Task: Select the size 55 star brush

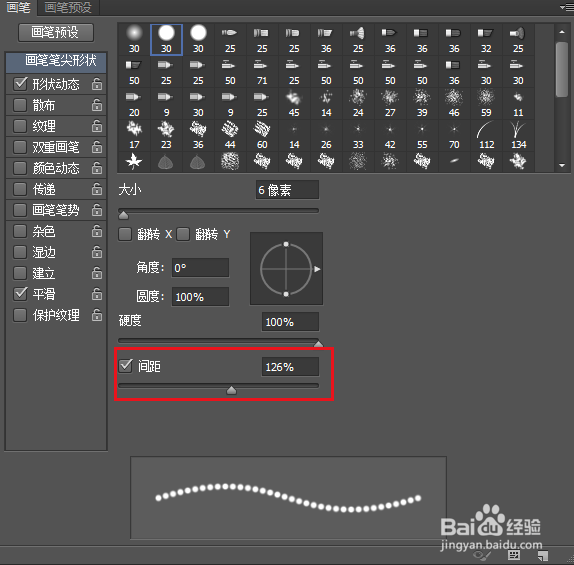Action: pyautogui.click(x=422, y=136)
